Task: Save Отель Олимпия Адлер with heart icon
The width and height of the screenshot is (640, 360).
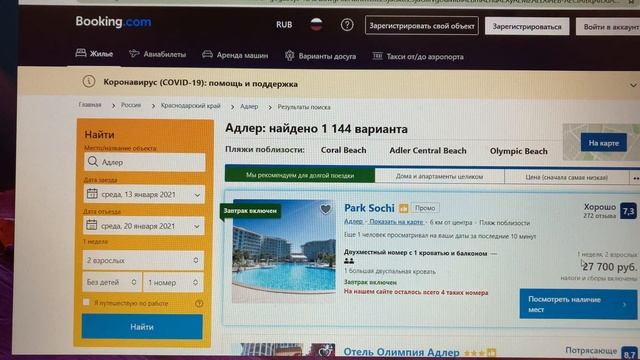Action: click(x=325, y=351)
